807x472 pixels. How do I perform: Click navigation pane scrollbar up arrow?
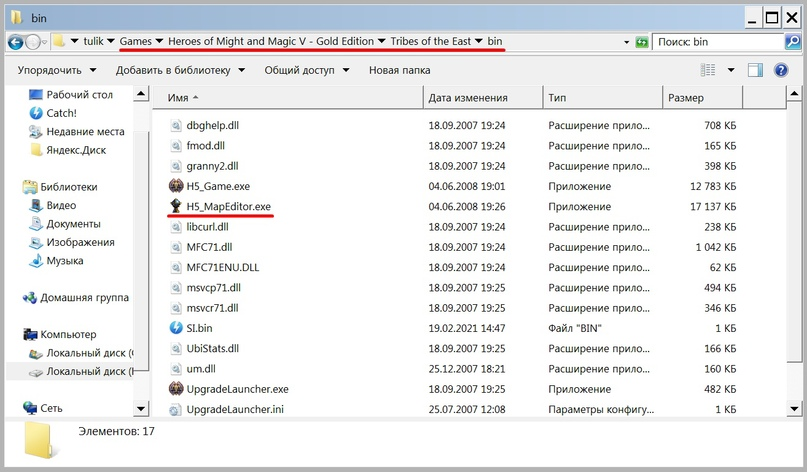(141, 94)
